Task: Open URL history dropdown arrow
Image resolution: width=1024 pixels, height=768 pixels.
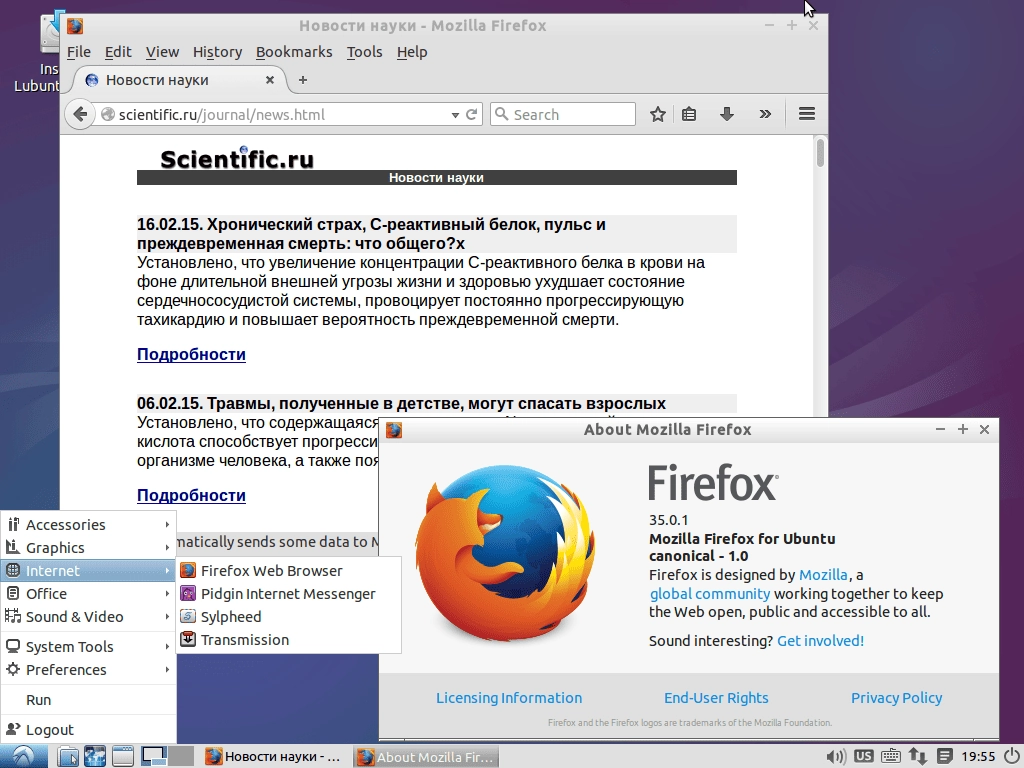Action: (455, 115)
